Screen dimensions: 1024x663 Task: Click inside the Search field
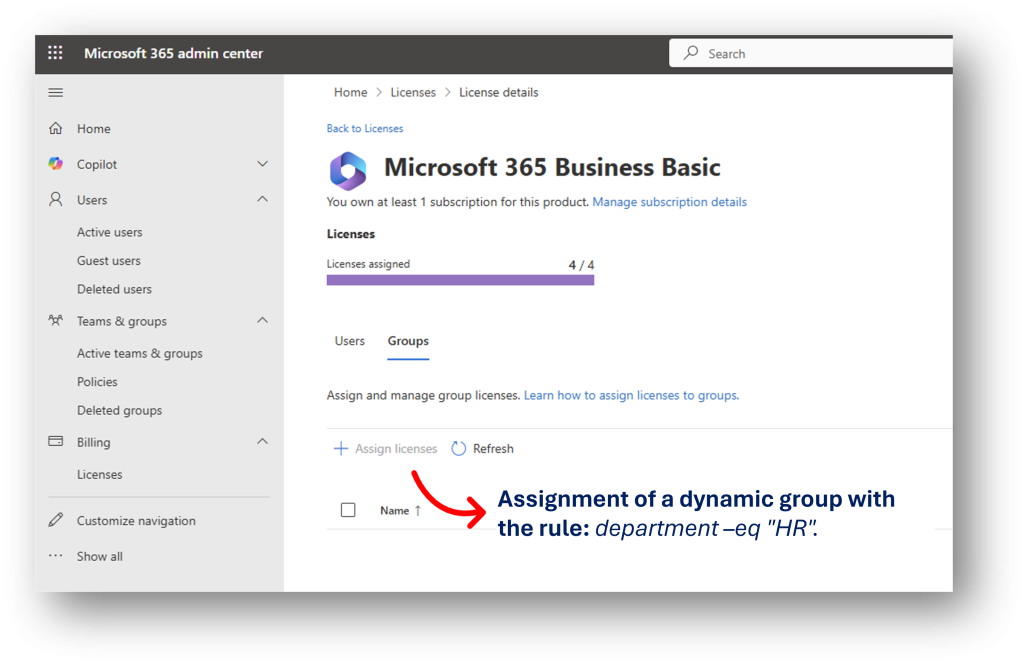810,53
